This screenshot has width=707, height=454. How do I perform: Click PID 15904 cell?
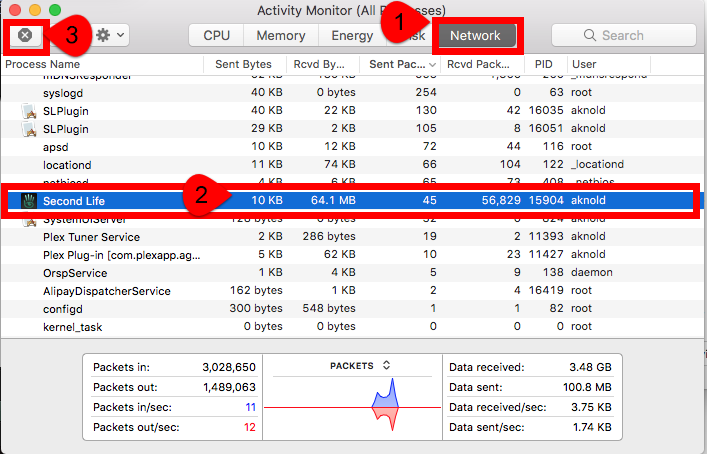coord(546,201)
